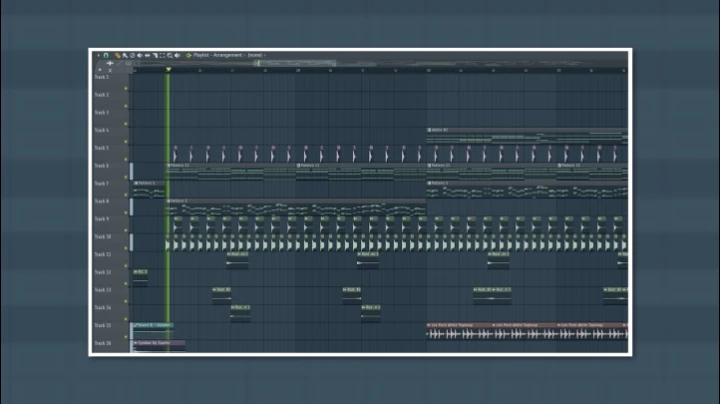Click the playhead marker on the ruler
This screenshot has width=720, height=404.
169,70
